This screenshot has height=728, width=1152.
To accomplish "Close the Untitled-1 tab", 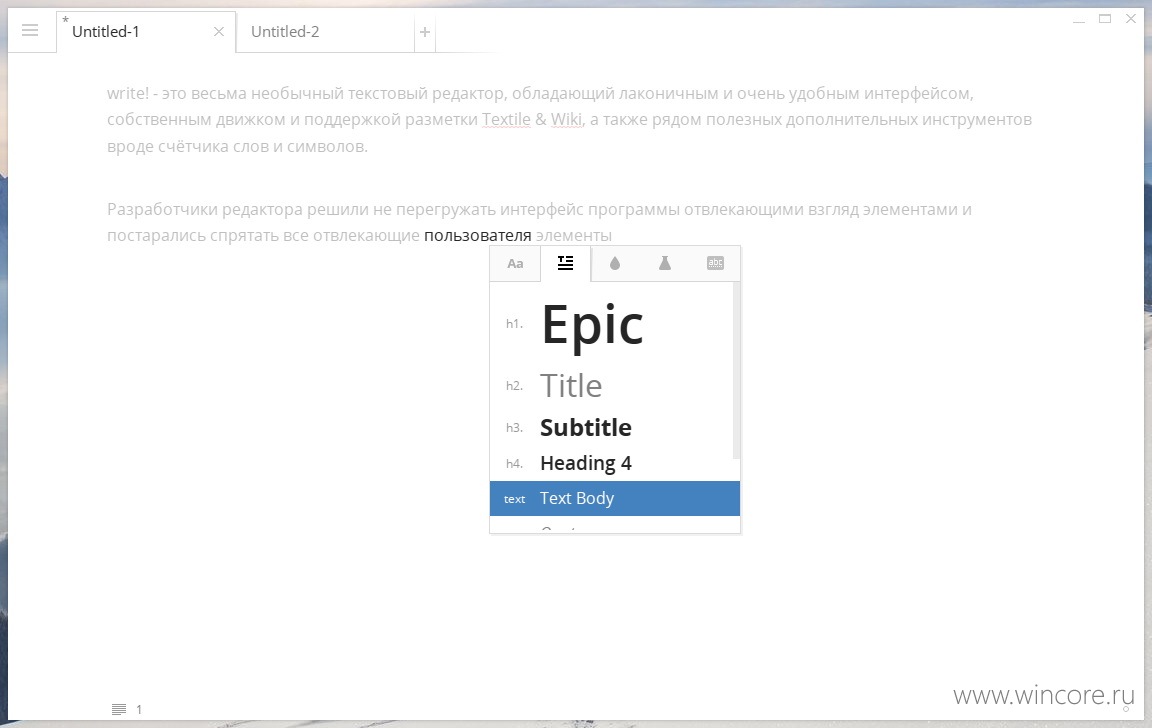I will tap(219, 32).
